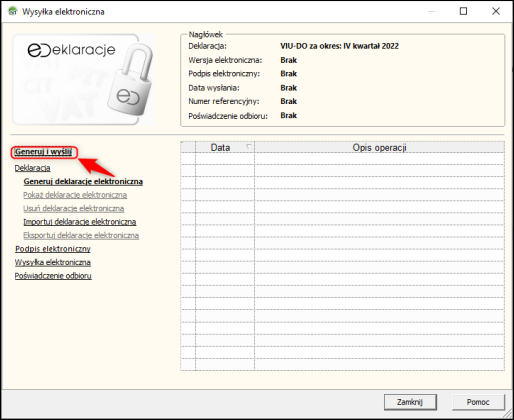Select Generuj deklarację elektroniczną

(x=83, y=182)
